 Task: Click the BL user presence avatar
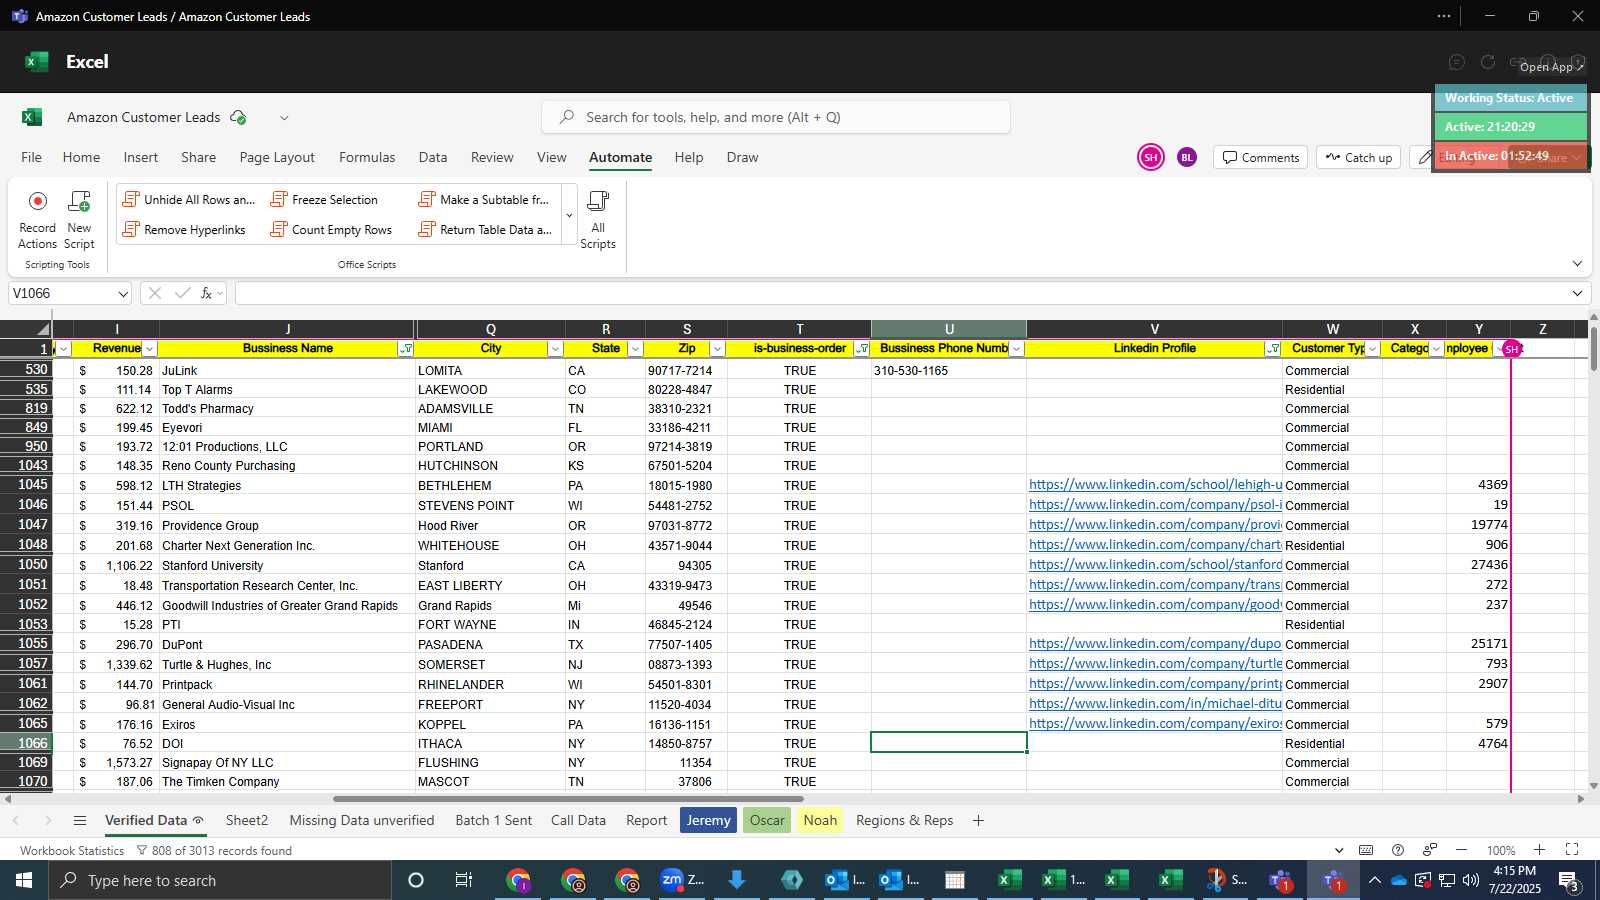point(1186,157)
